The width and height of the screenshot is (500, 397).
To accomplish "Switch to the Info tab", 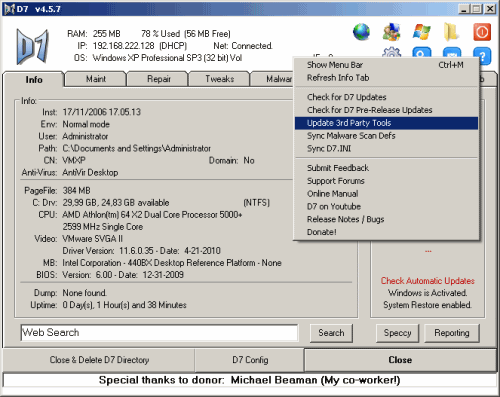I will (x=33, y=80).
